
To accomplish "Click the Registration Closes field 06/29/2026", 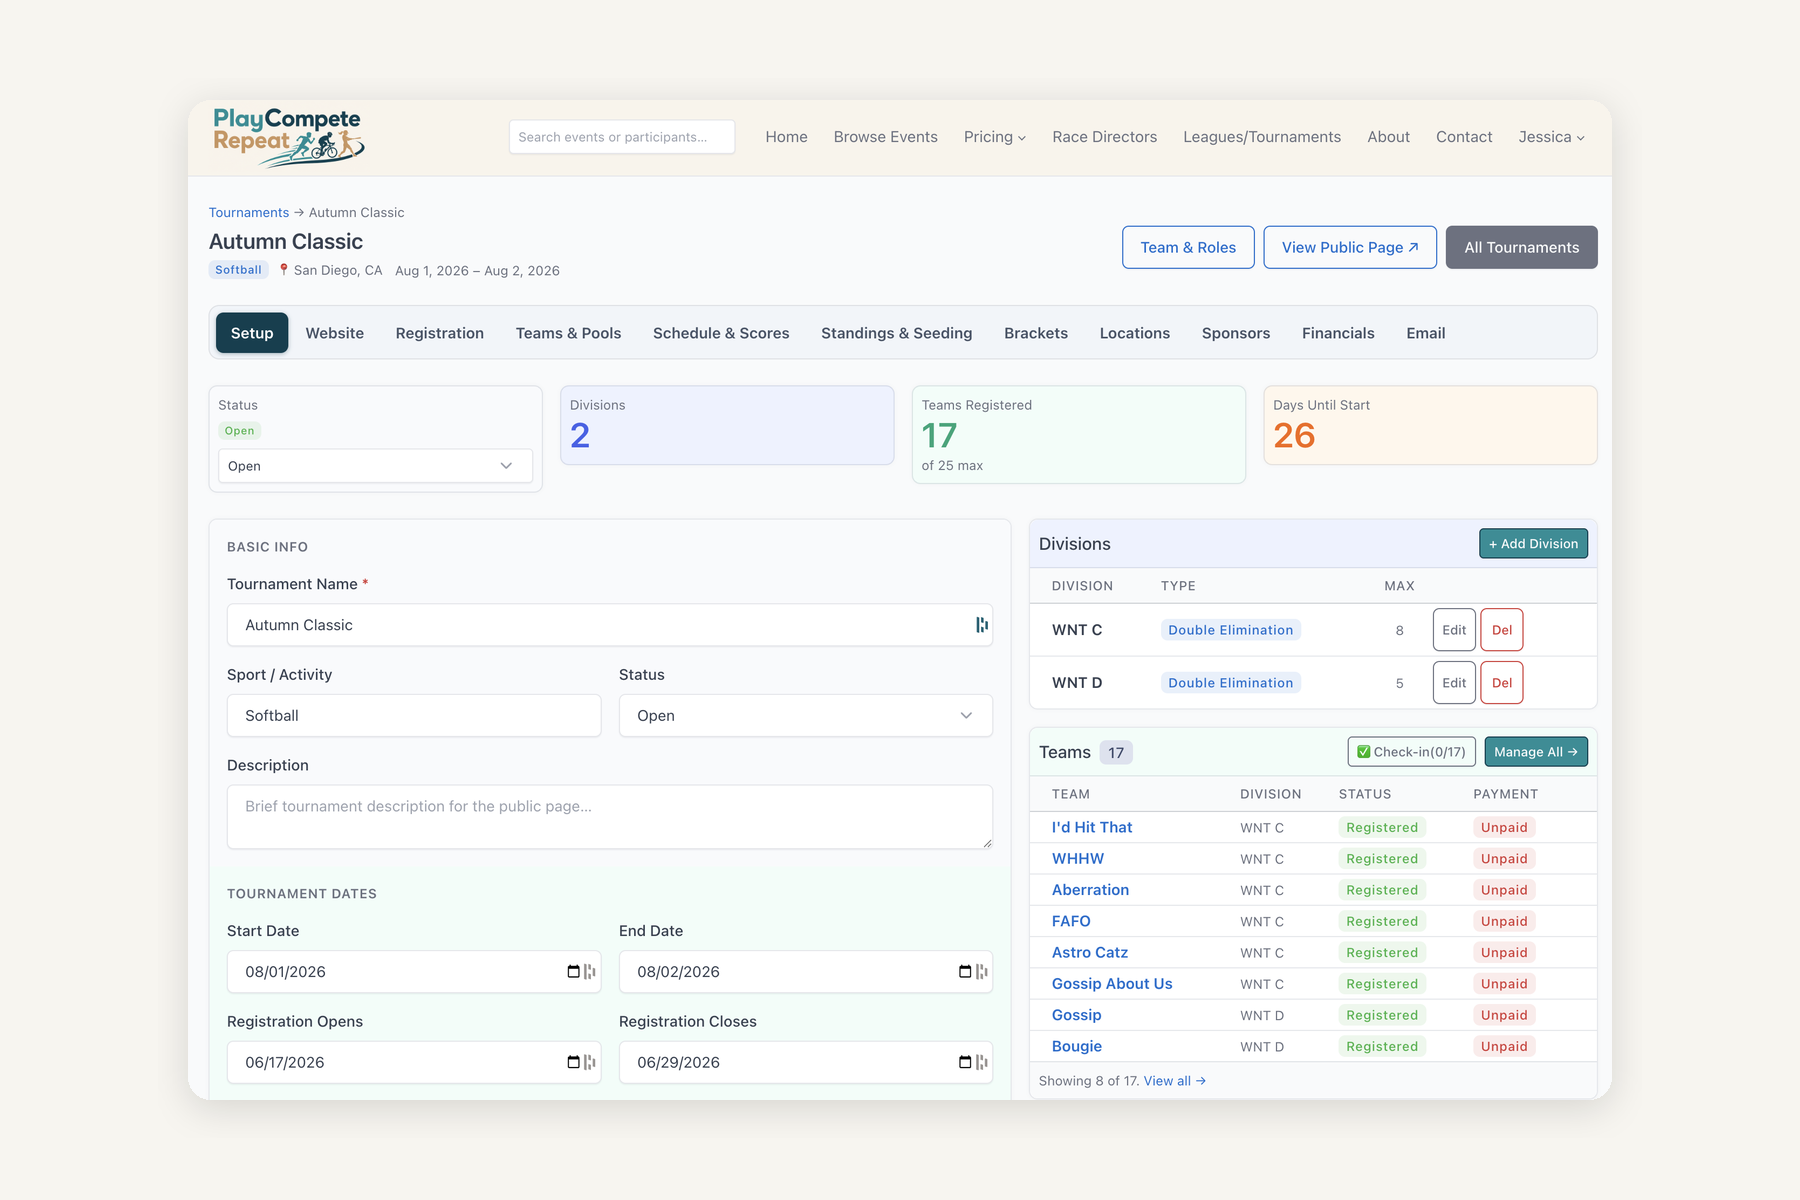I will pos(805,1062).
